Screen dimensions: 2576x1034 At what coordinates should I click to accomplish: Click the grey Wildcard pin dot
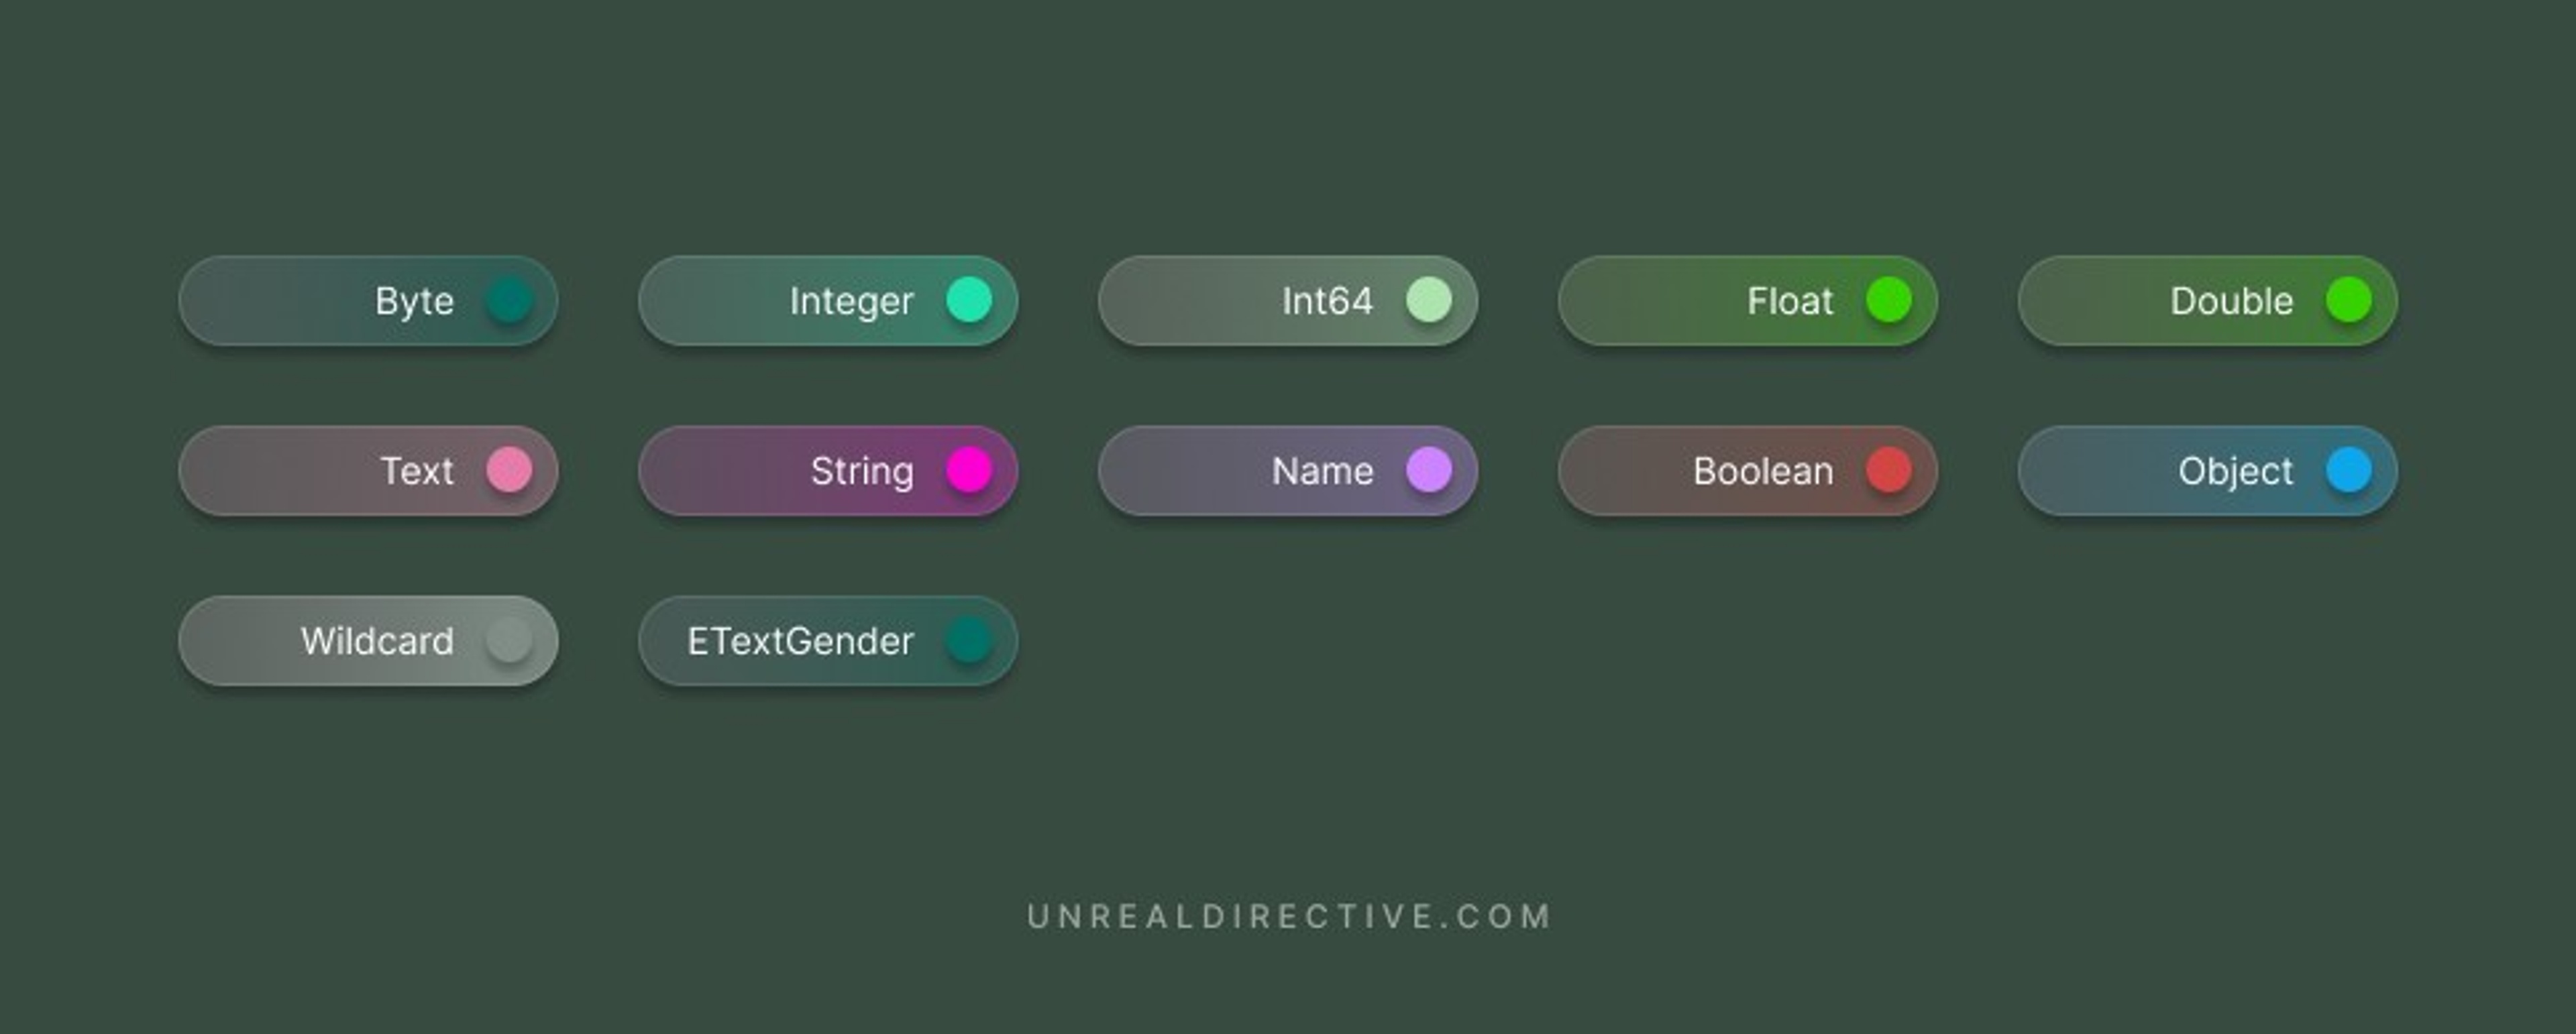click(x=509, y=640)
